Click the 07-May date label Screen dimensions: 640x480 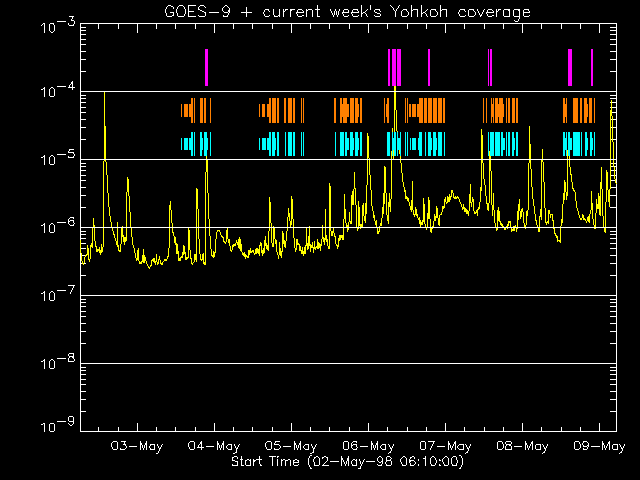[x=445, y=446]
